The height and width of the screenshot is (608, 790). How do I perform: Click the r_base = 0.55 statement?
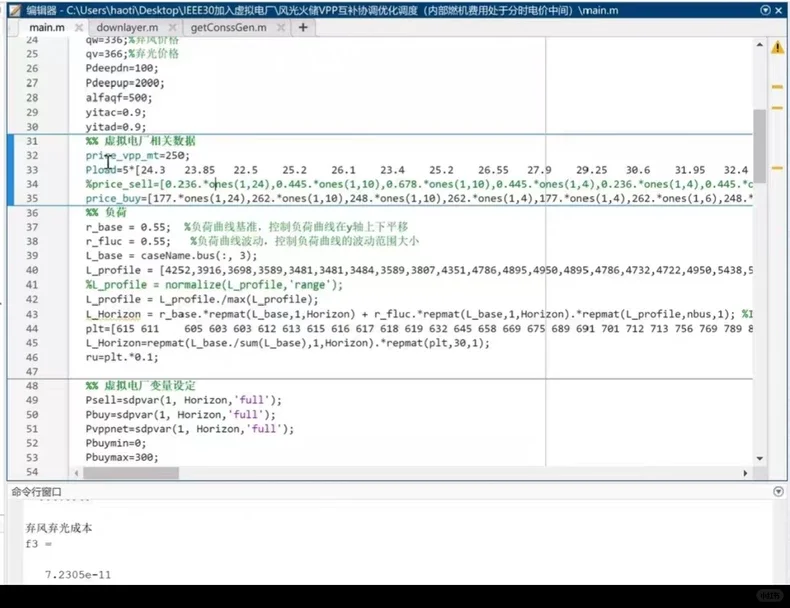pyautogui.click(x=128, y=227)
